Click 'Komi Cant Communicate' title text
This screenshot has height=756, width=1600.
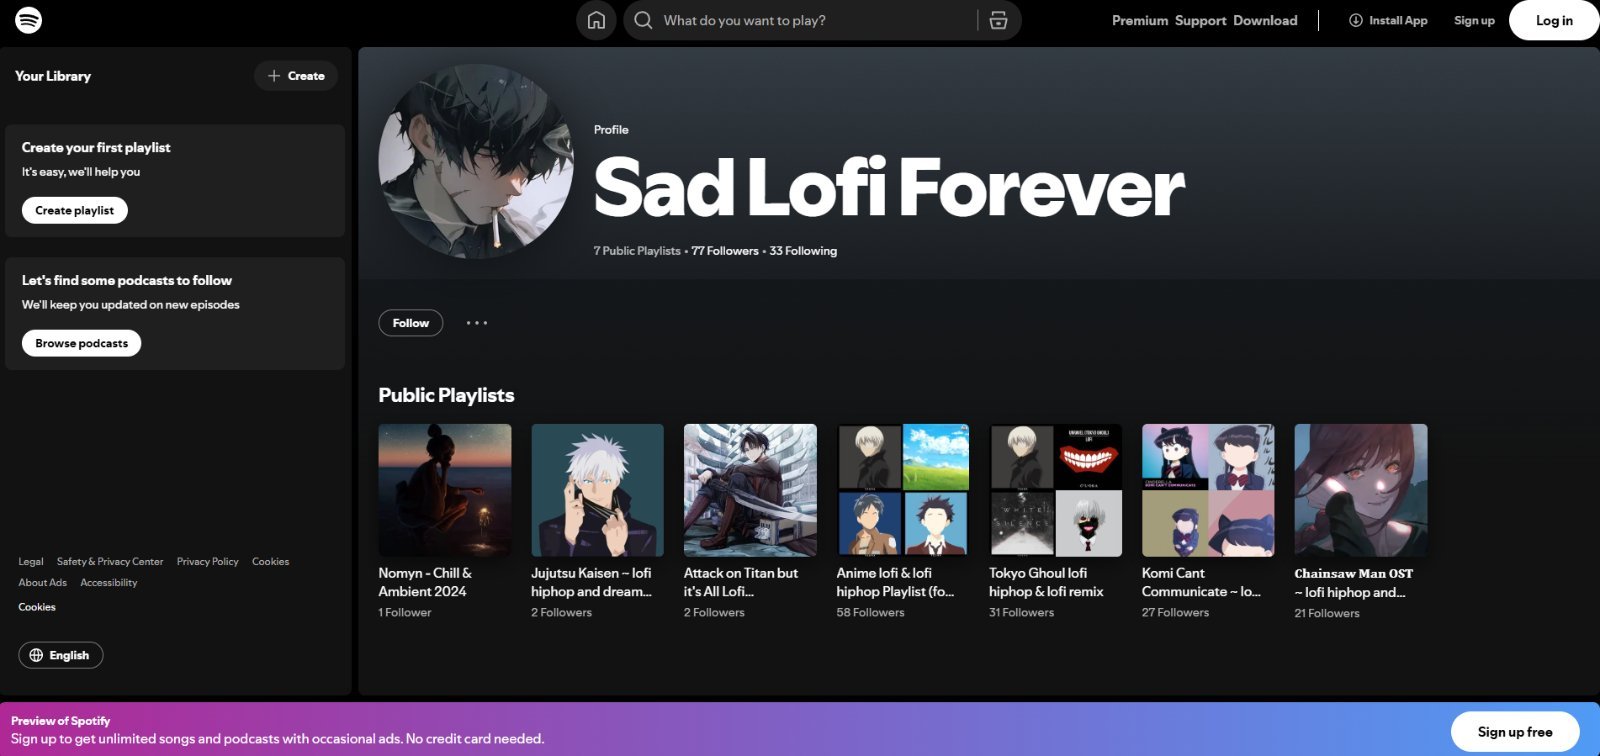coord(1201,582)
